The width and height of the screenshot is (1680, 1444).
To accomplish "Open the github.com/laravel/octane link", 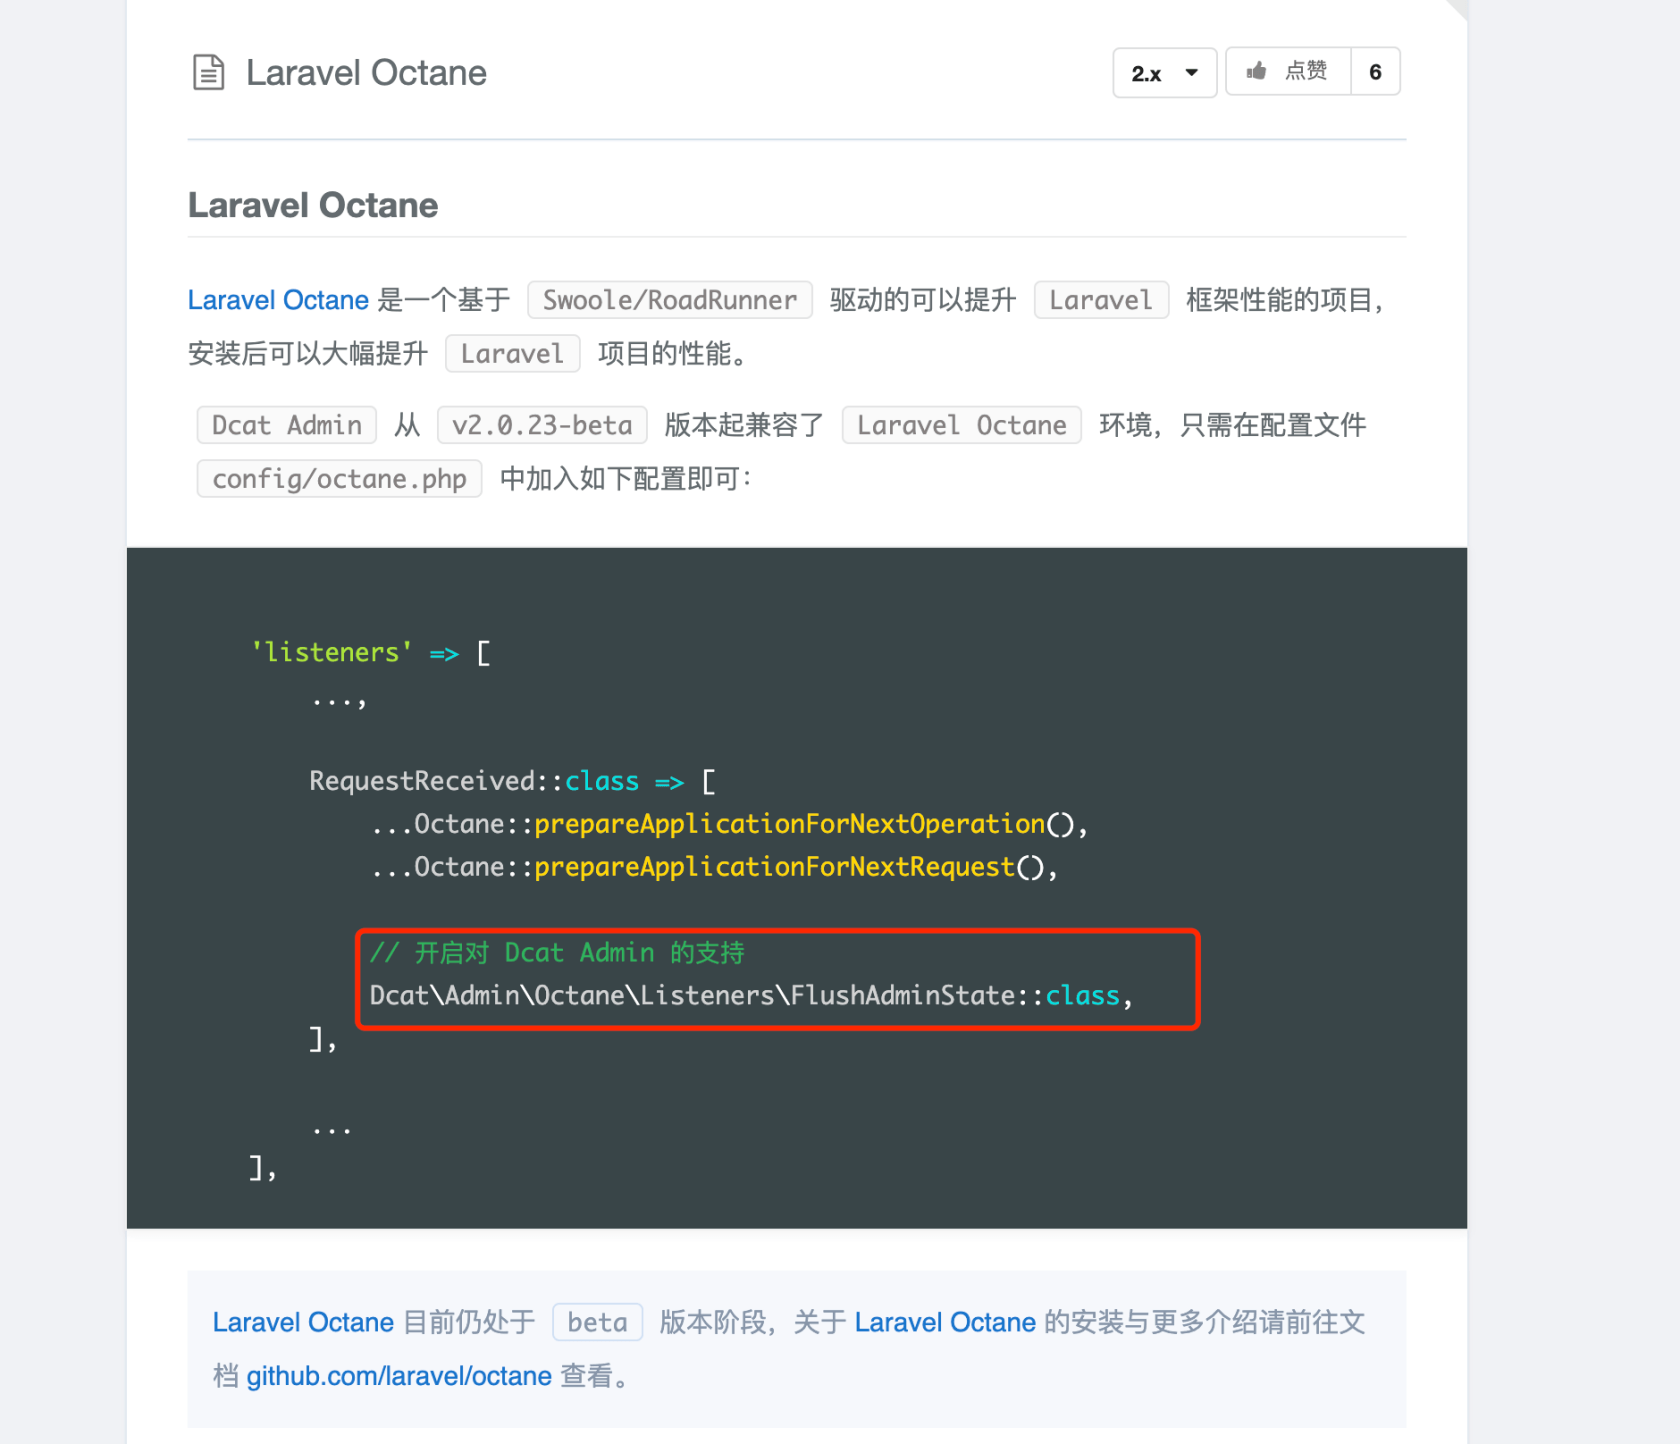I will point(399,1376).
